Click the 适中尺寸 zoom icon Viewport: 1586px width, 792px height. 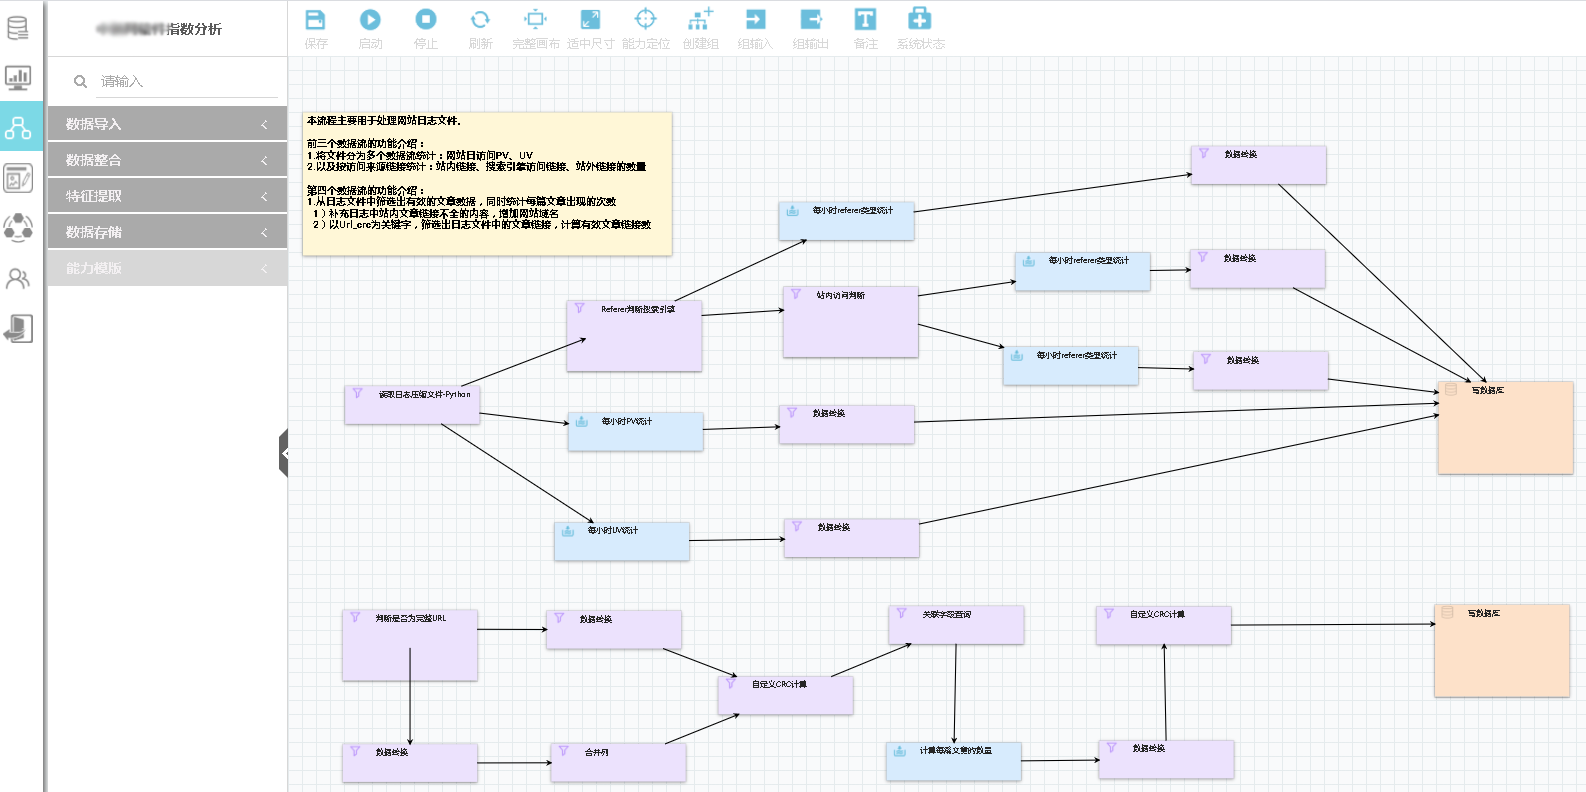tap(590, 20)
